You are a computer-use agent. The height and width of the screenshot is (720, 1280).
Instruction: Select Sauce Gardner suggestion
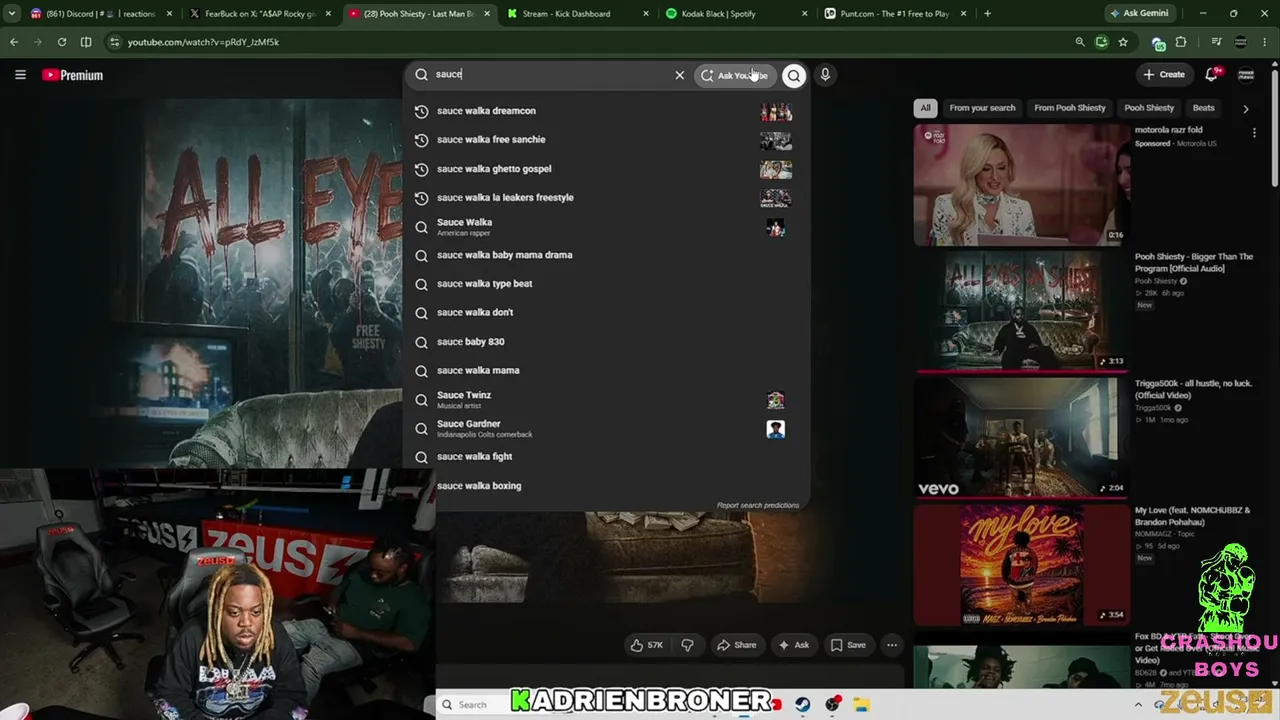[x=605, y=429]
